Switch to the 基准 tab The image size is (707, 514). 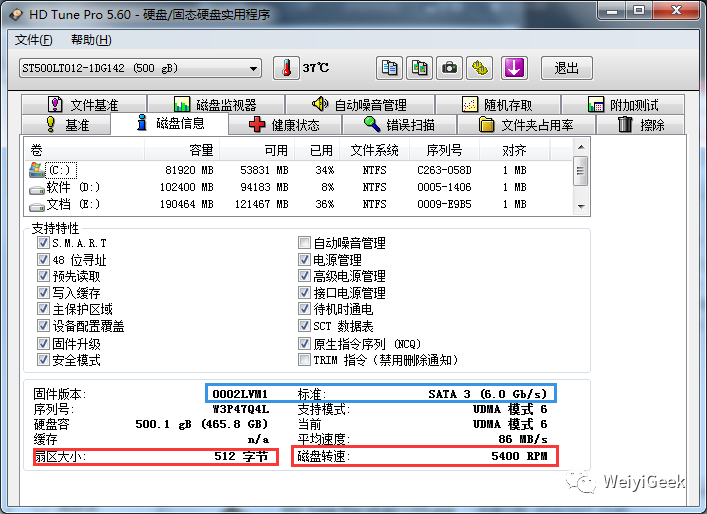click(x=66, y=124)
